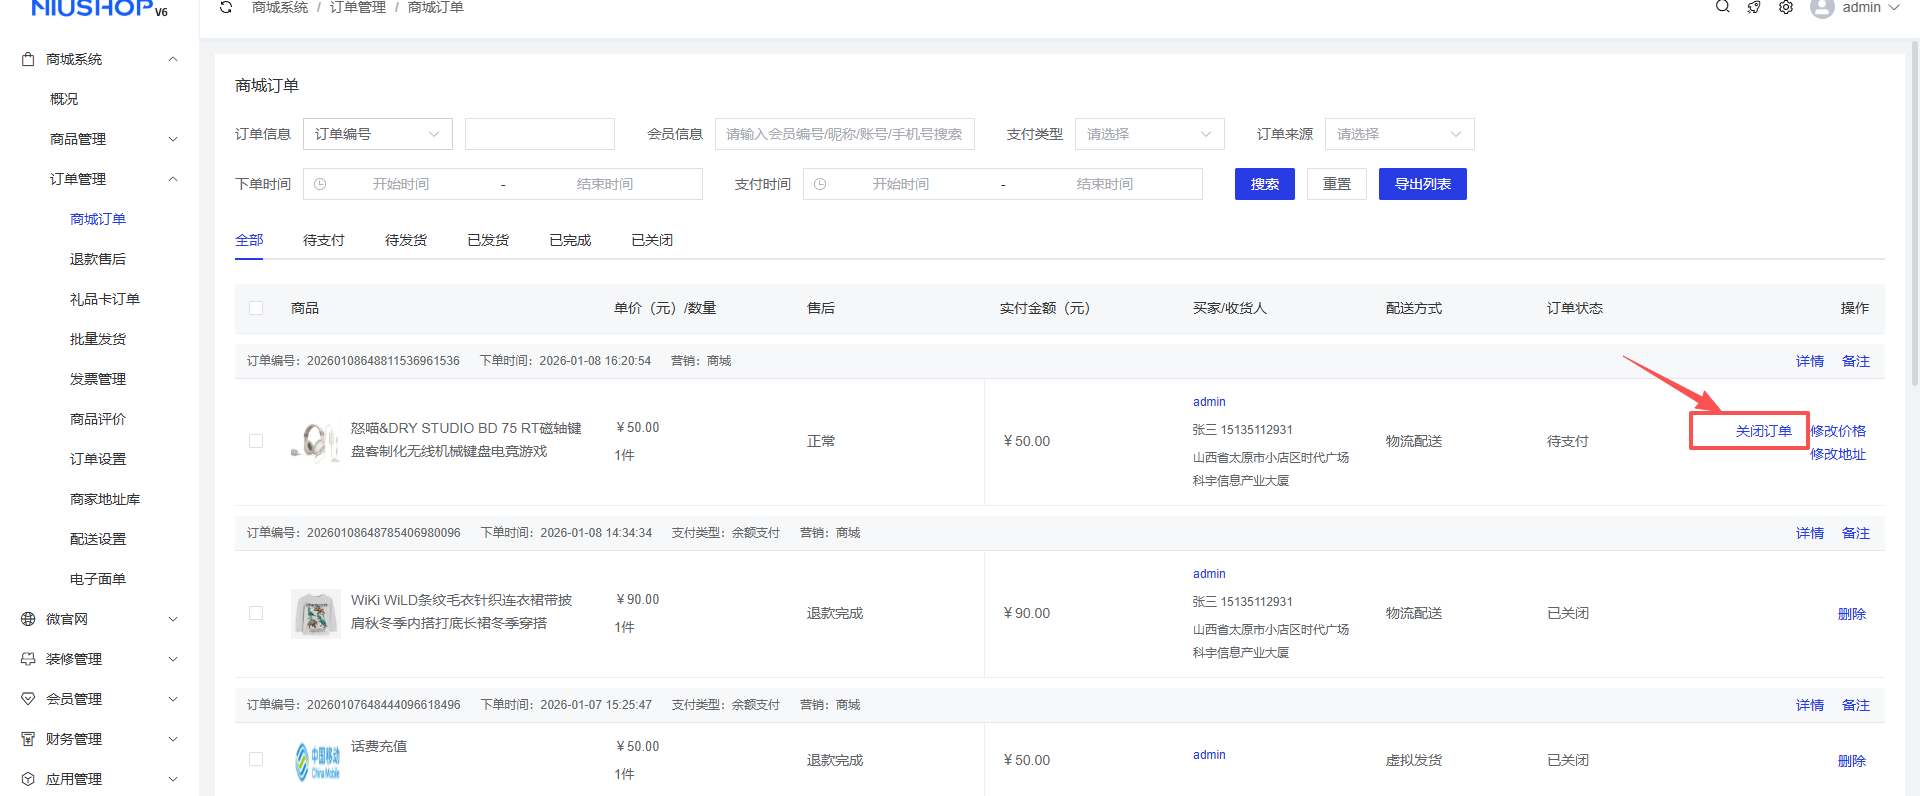Expand the 支付类型 dropdown
This screenshot has width=1920, height=796.
pos(1149,134)
